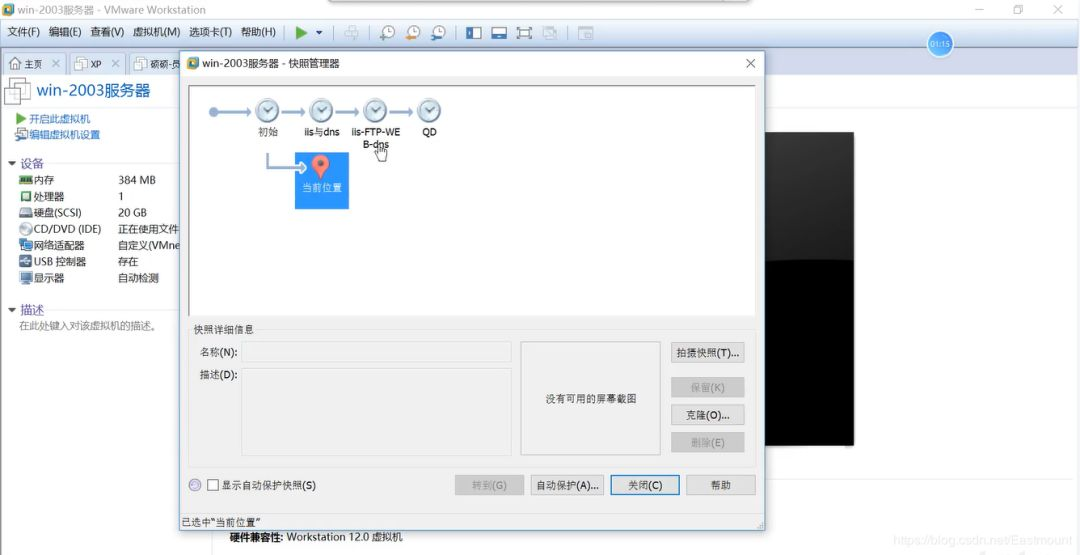
Task: Click the 拍摄快照(T)... button
Action: pos(707,353)
